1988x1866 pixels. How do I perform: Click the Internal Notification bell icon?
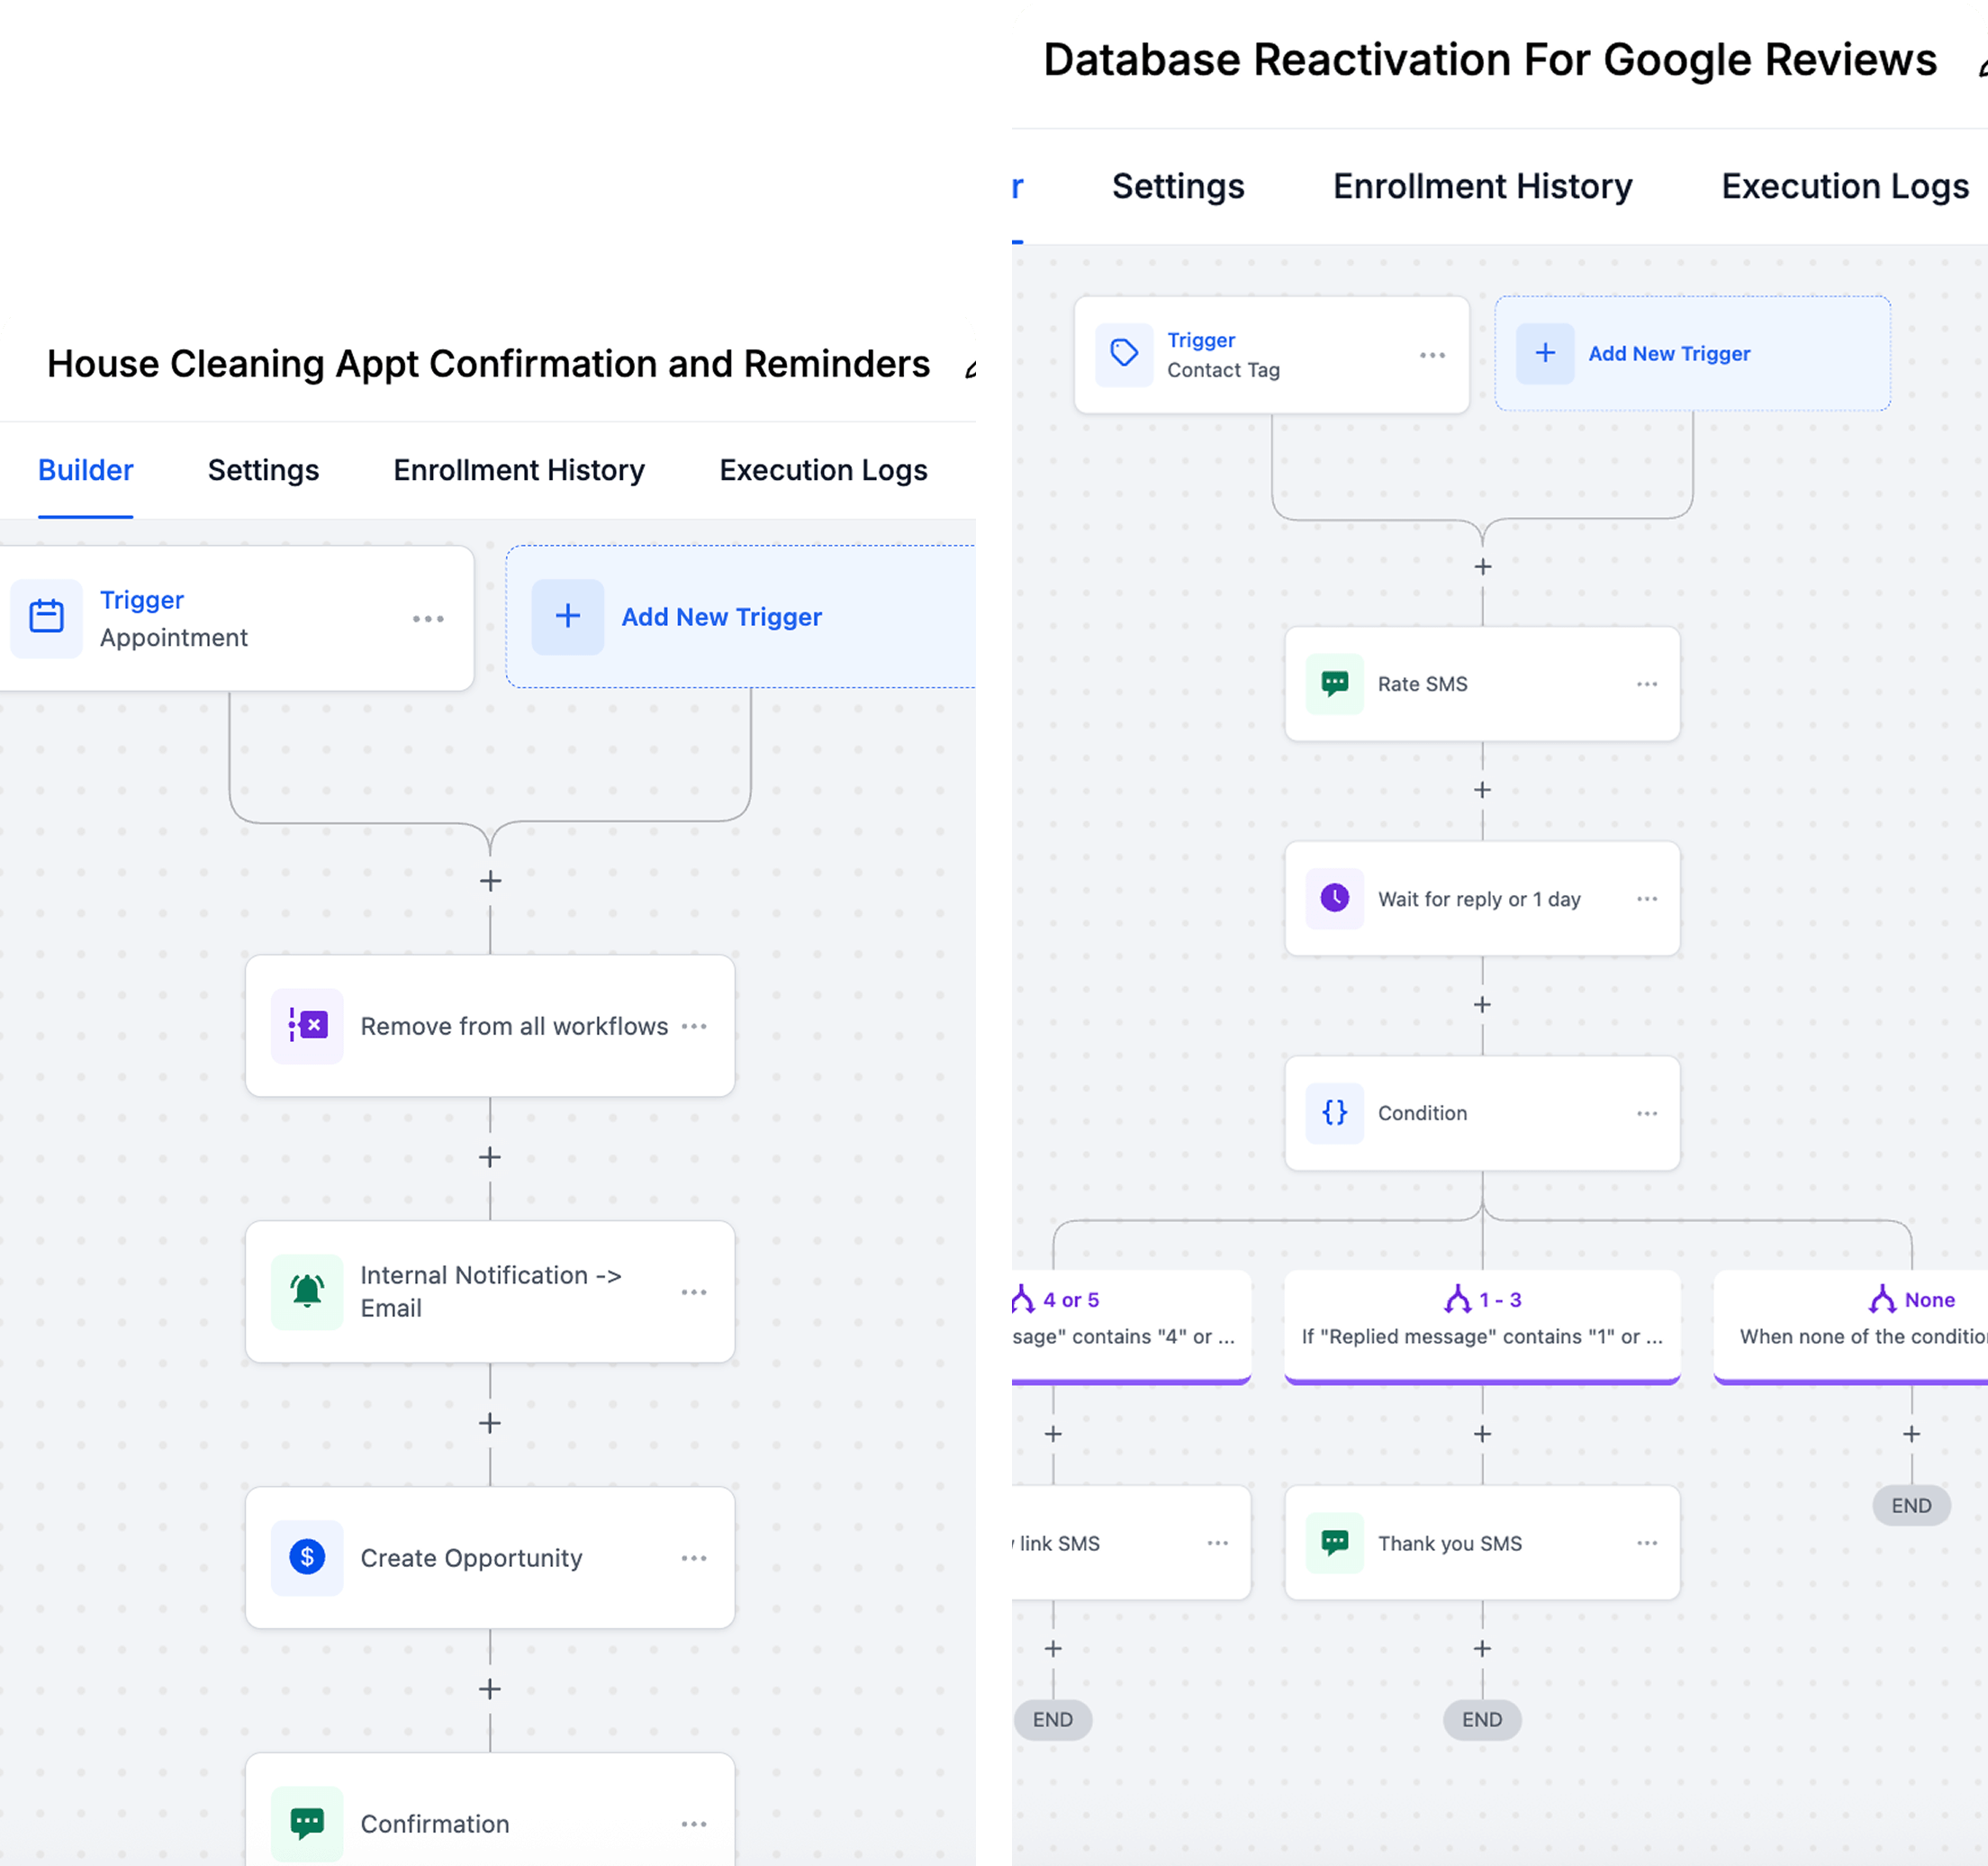[307, 1291]
